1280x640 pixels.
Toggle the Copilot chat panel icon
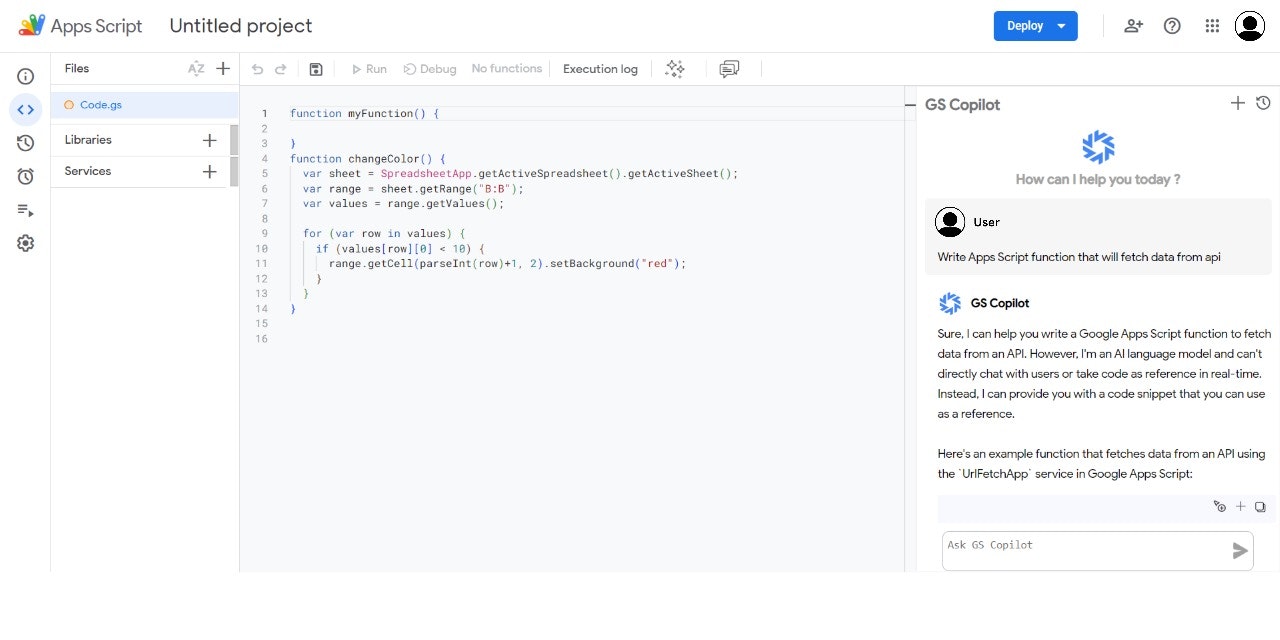point(730,69)
